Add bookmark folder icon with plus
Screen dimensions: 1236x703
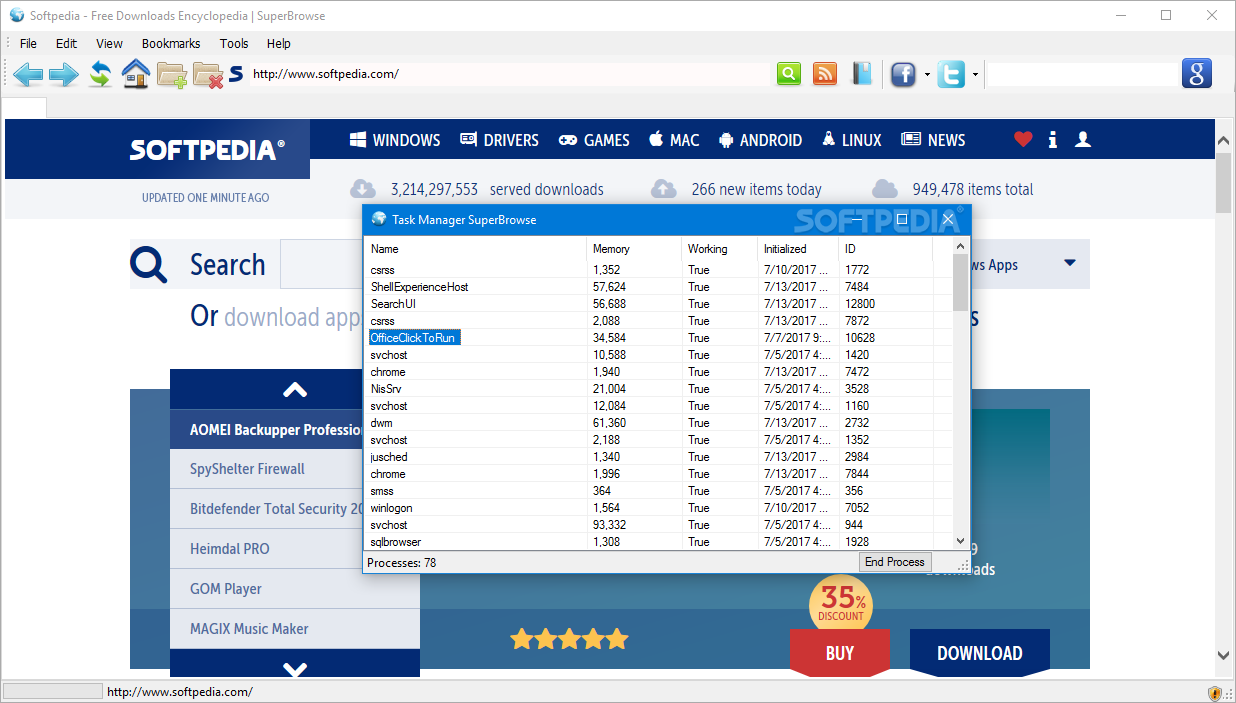(172, 75)
